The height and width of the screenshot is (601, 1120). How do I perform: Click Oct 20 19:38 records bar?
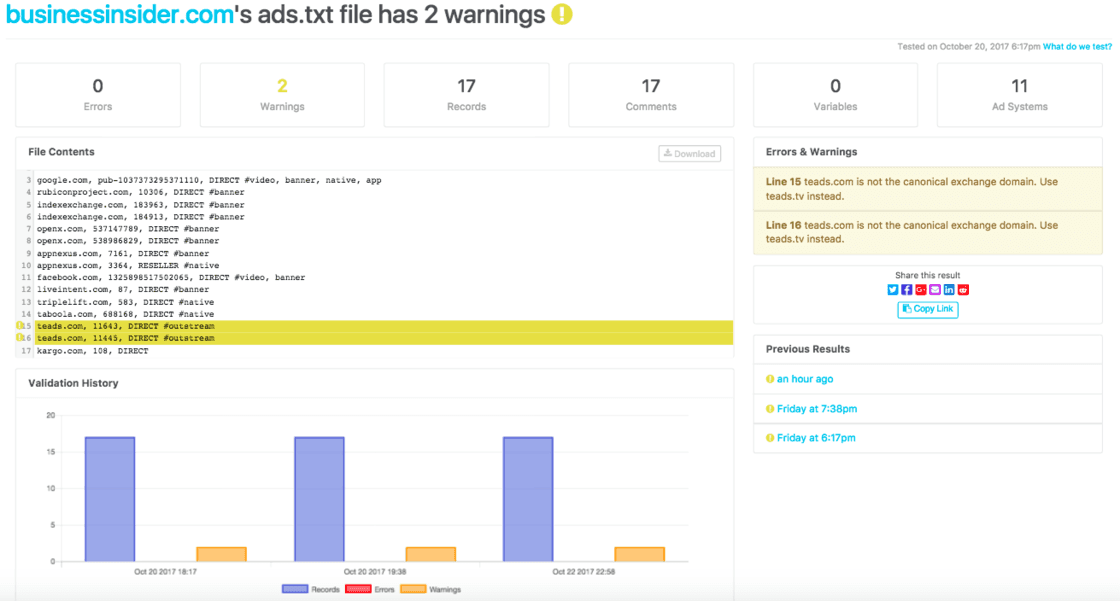point(319,499)
